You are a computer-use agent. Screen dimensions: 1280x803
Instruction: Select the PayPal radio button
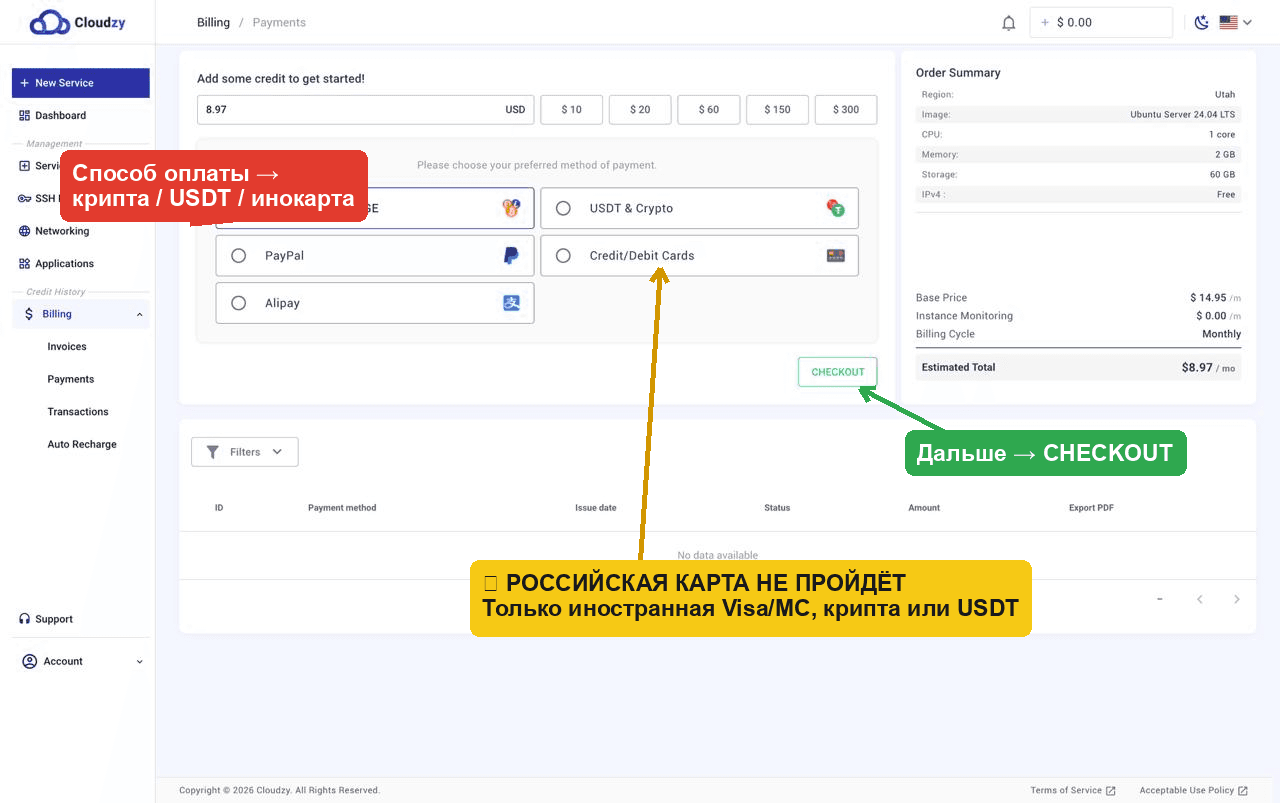click(238, 256)
